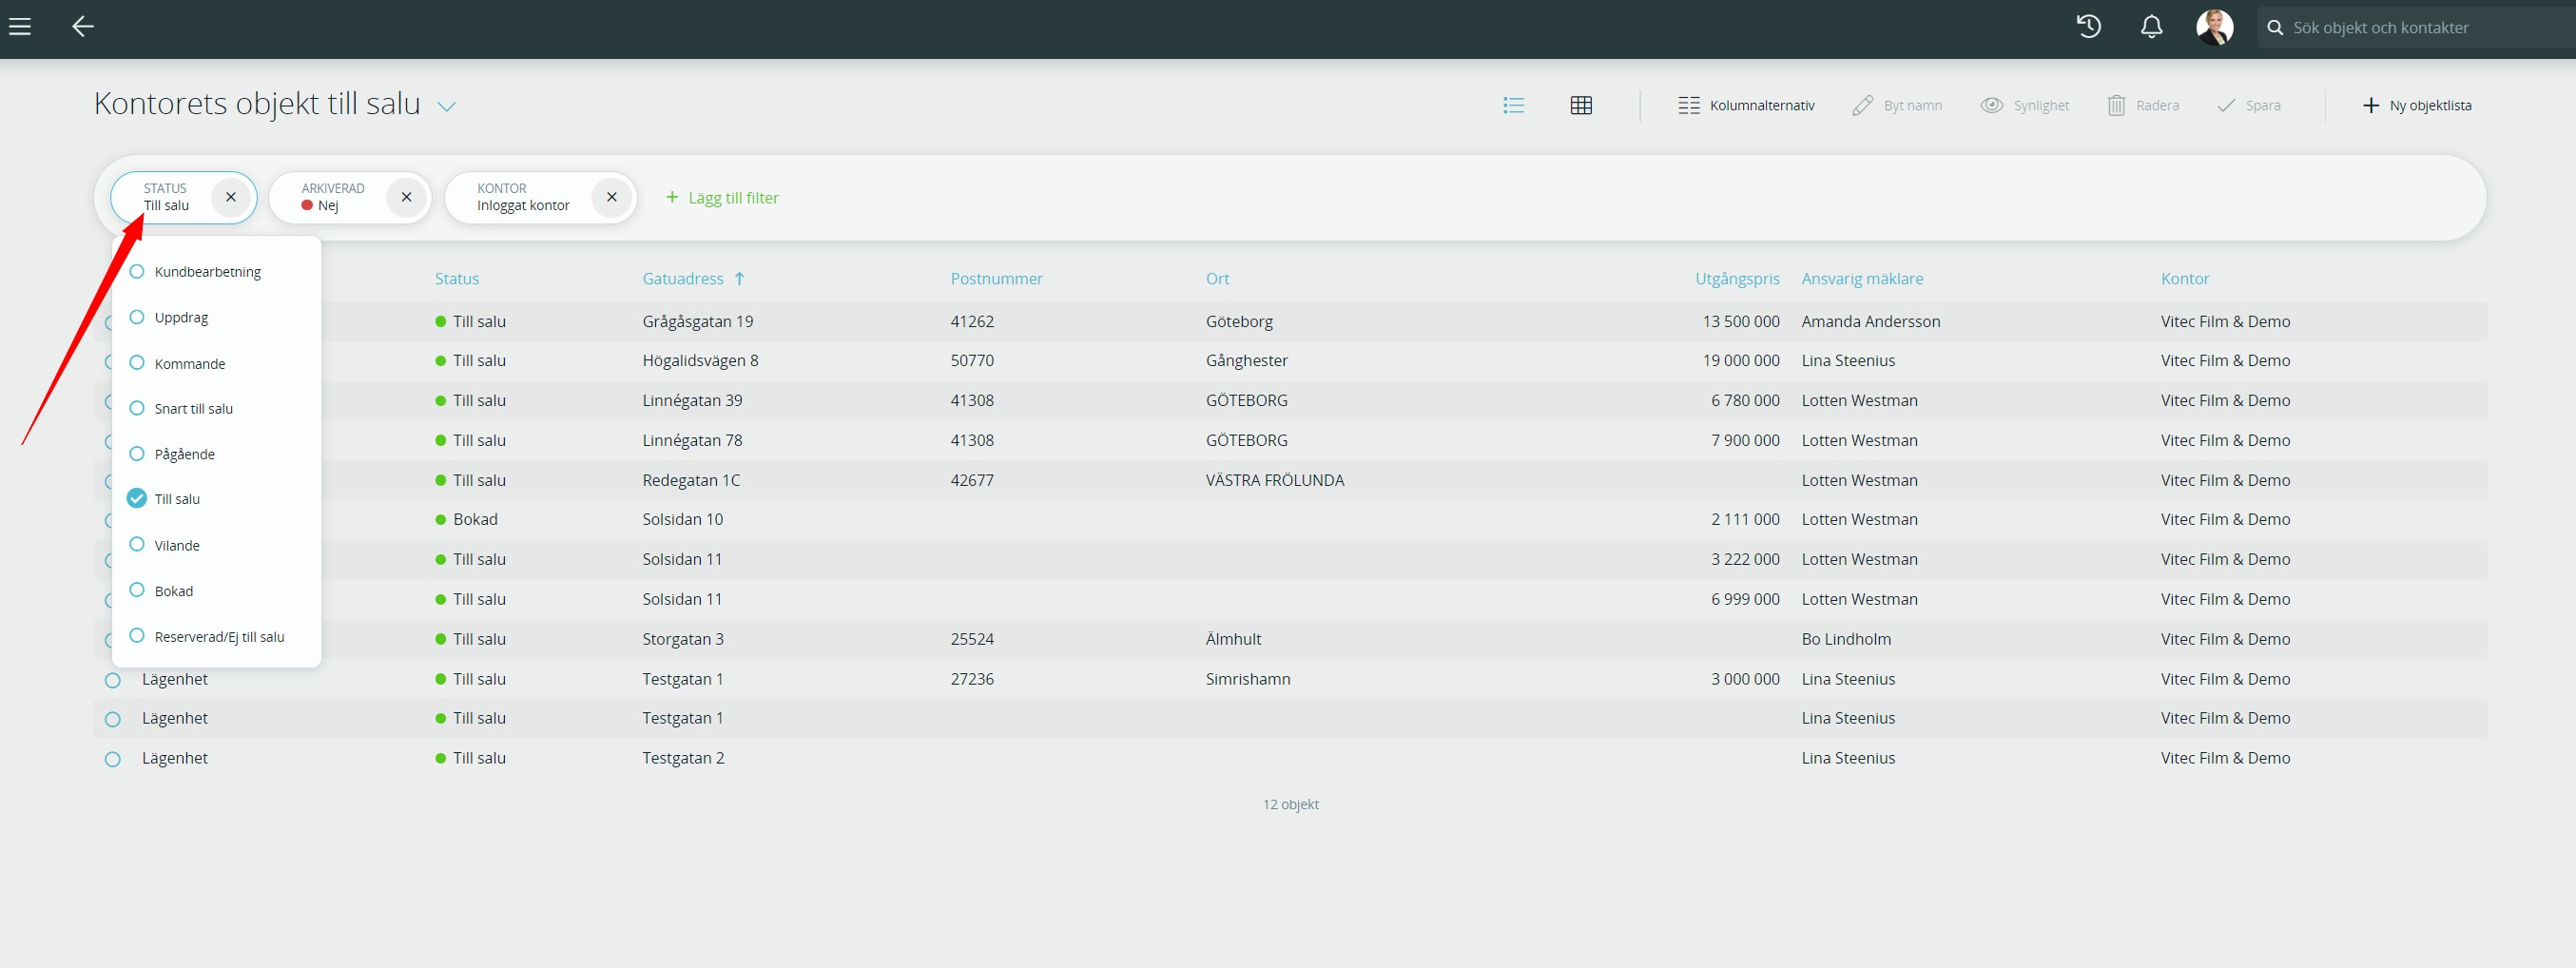The height and width of the screenshot is (968, 2576).
Task: Open the Redegatan 1C row
Action: point(1290,480)
